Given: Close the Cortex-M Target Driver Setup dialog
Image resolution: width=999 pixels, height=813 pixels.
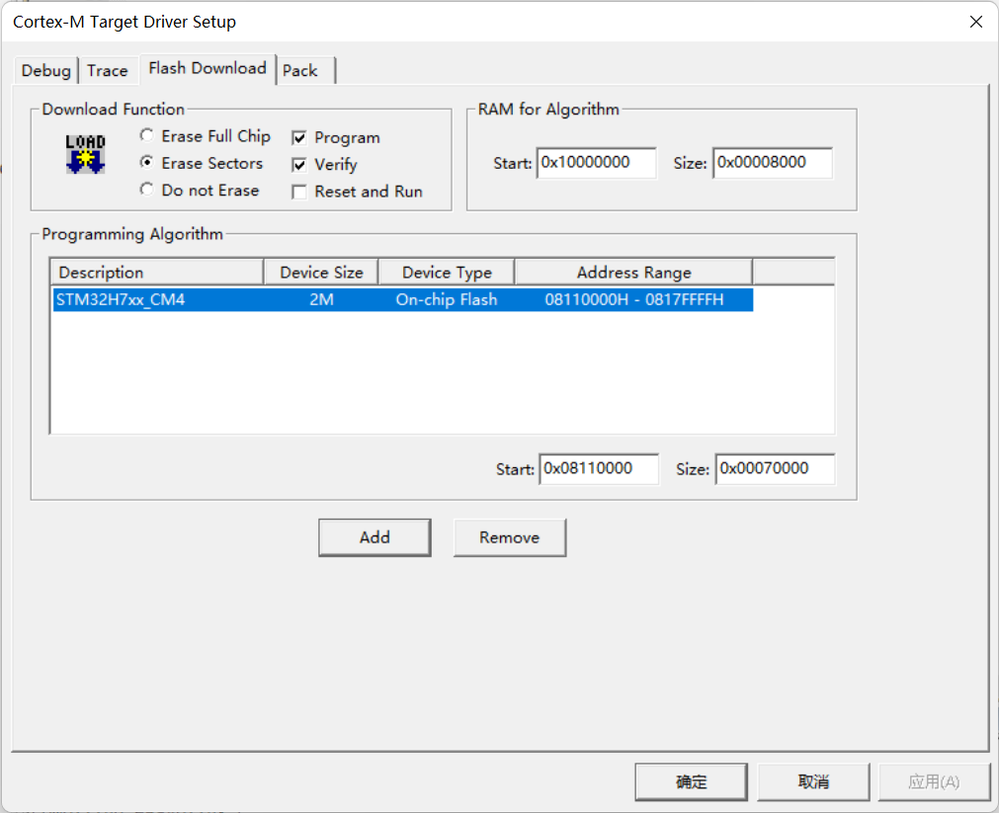Looking at the screenshot, I should click(975, 22).
